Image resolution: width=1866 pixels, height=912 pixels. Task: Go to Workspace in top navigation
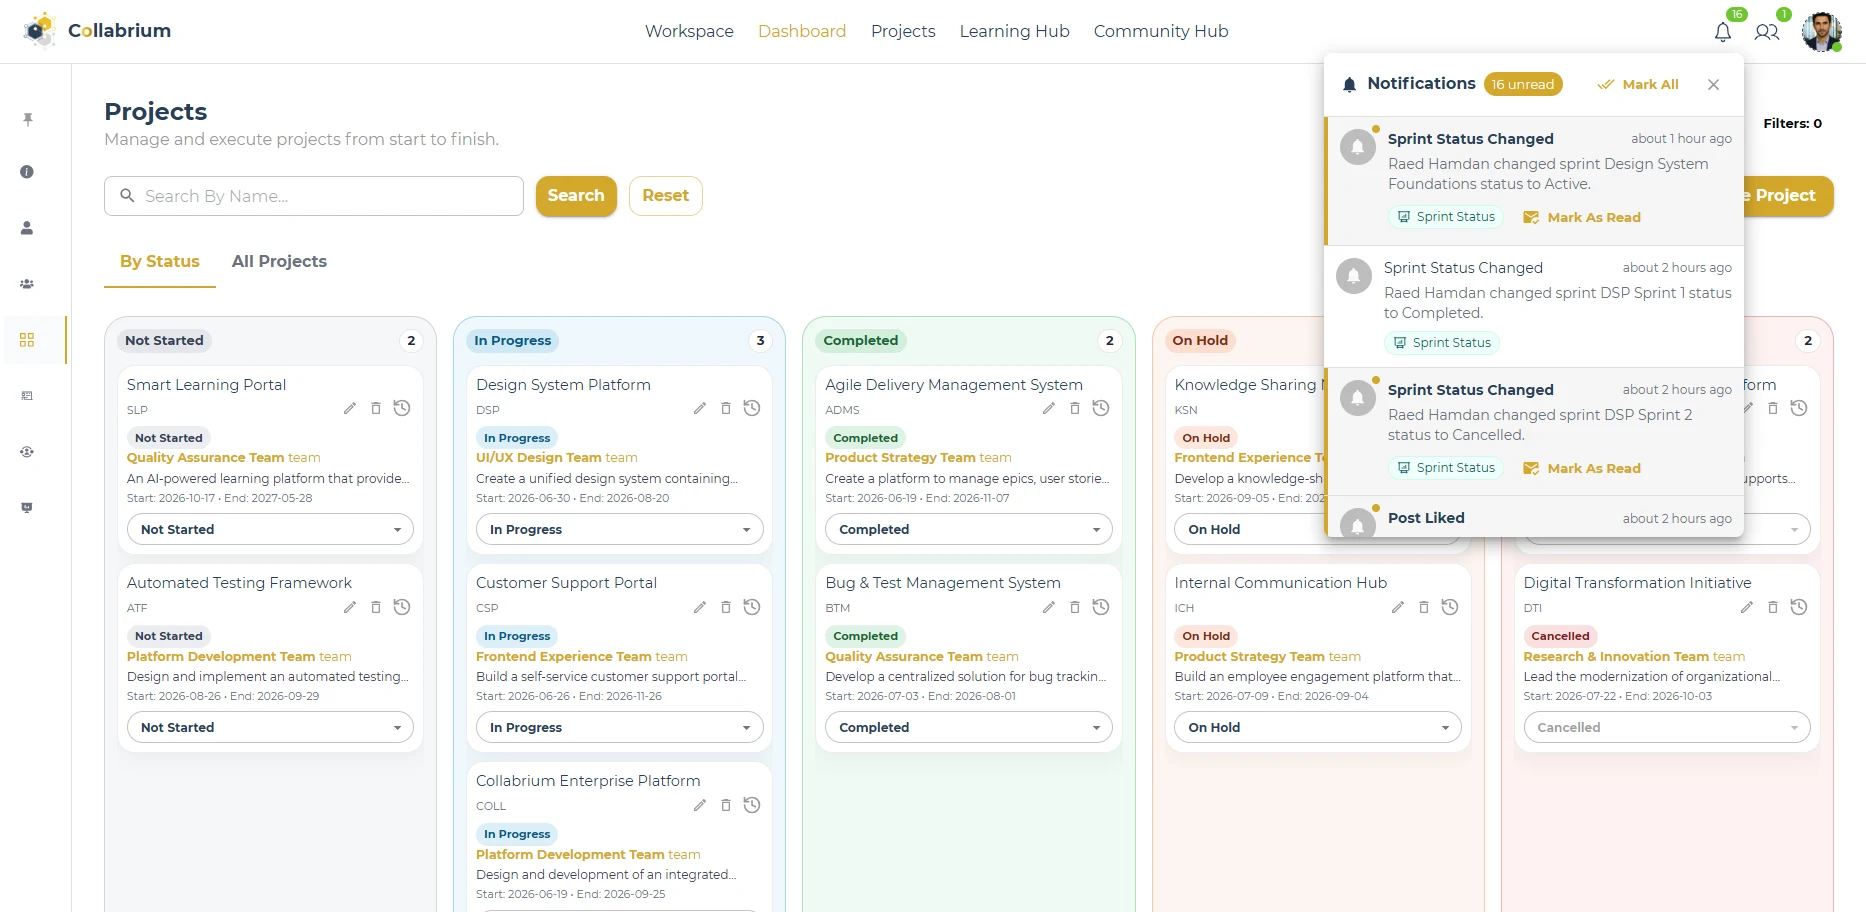point(689,31)
